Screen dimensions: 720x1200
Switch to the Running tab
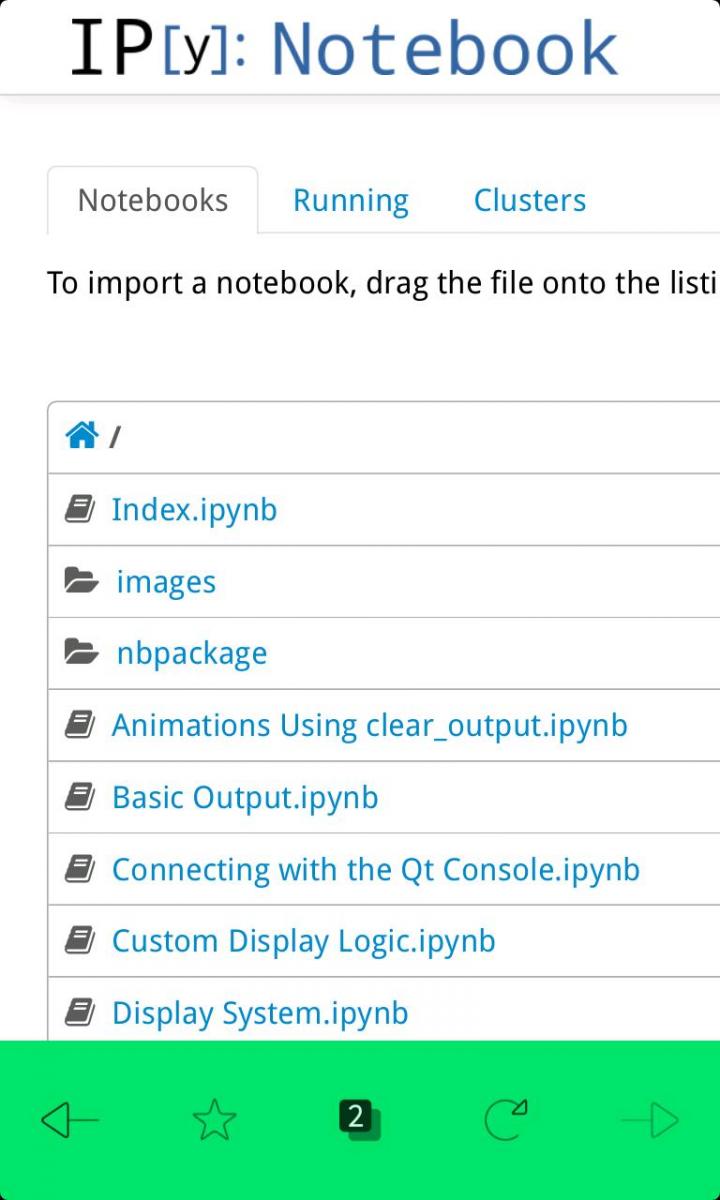[350, 200]
